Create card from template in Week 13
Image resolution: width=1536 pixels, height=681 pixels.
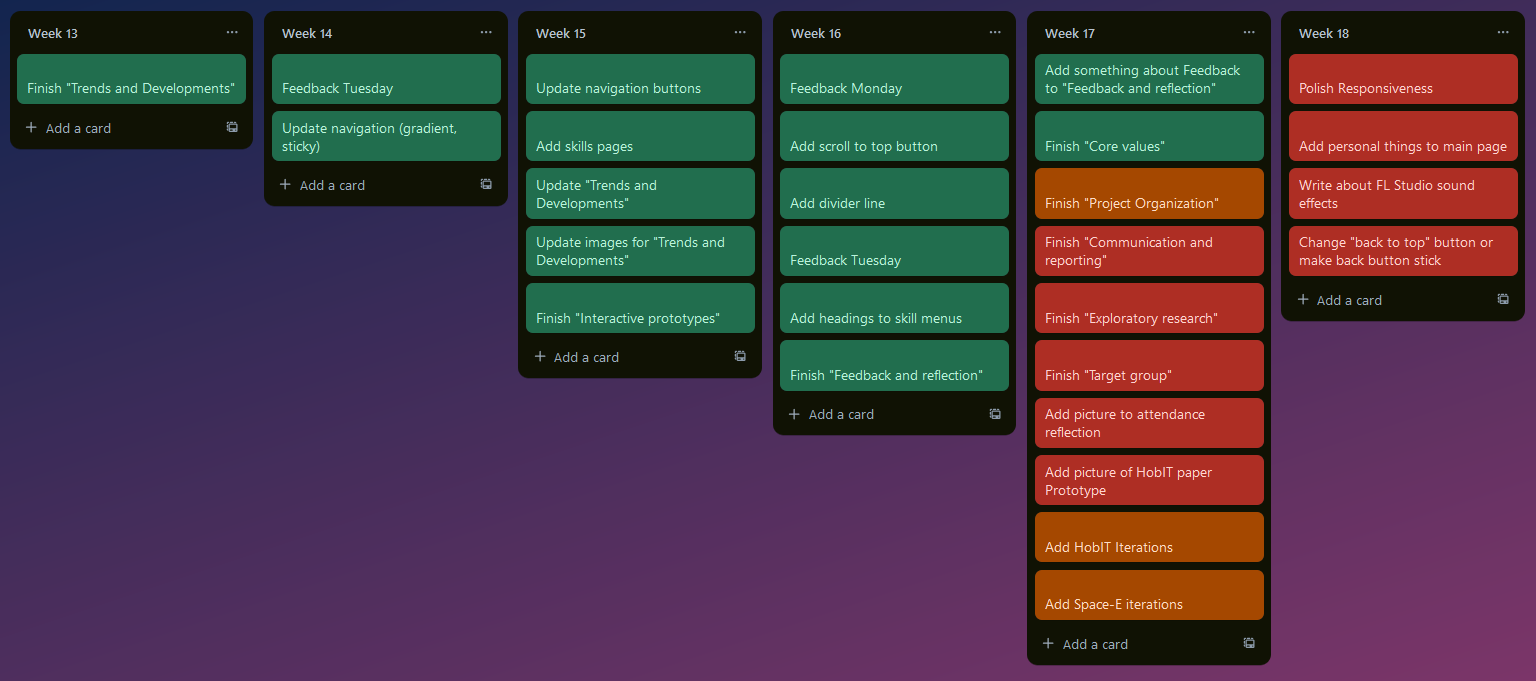click(x=231, y=127)
